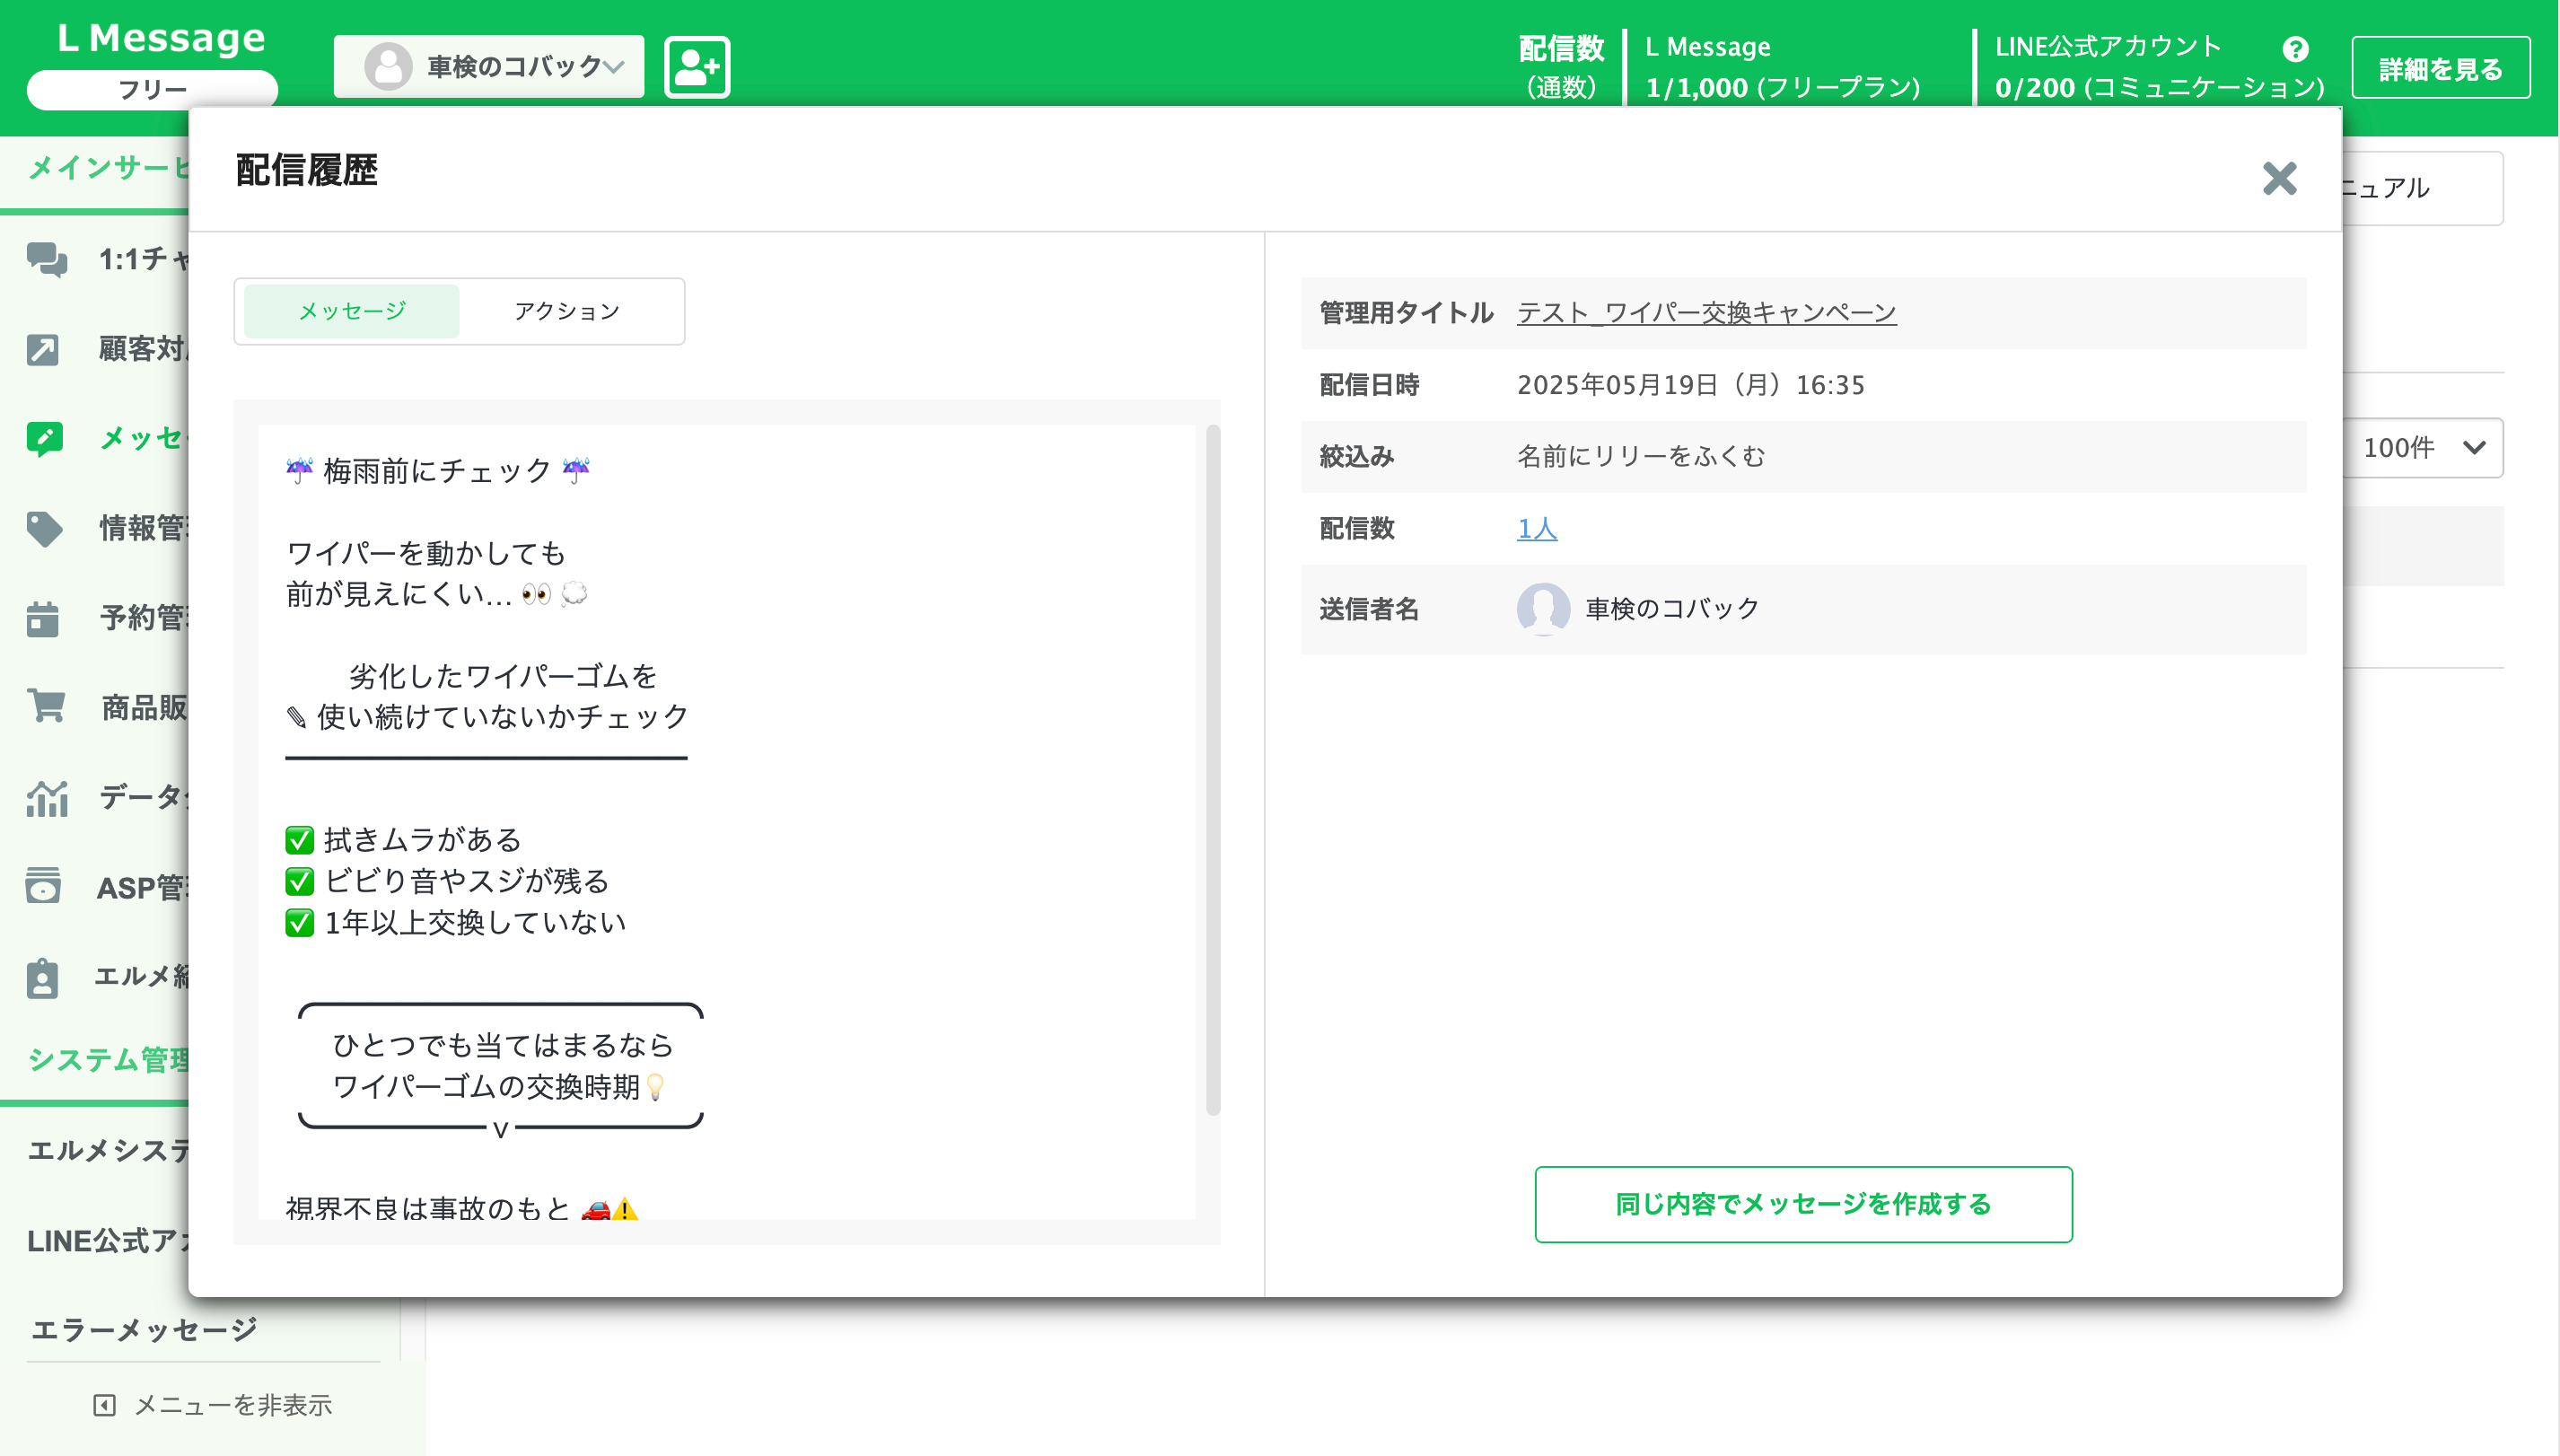The height and width of the screenshot is (1456, 2560).
Task: Open the メインサービス sidebar tab
Action: (x=107, y=168)
